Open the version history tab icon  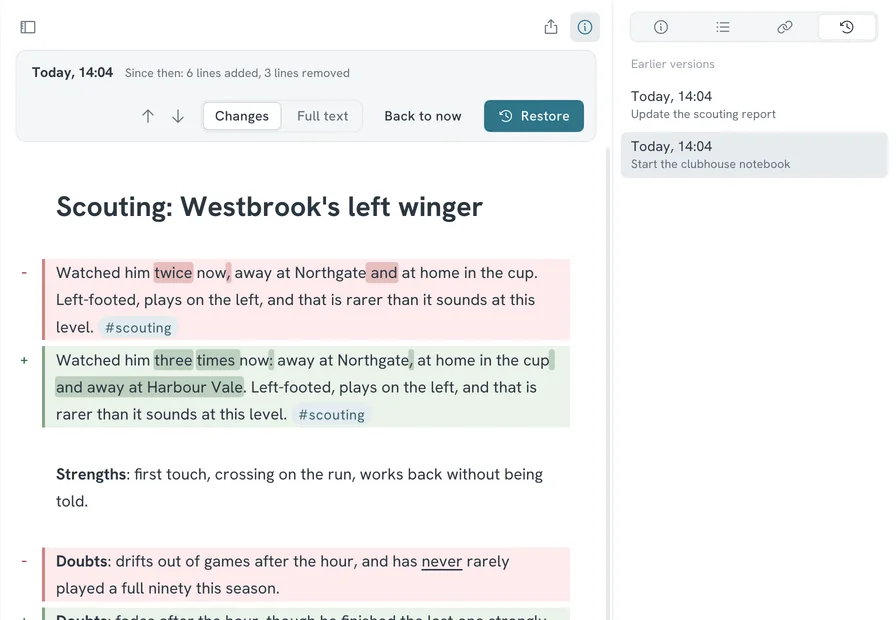847,27
